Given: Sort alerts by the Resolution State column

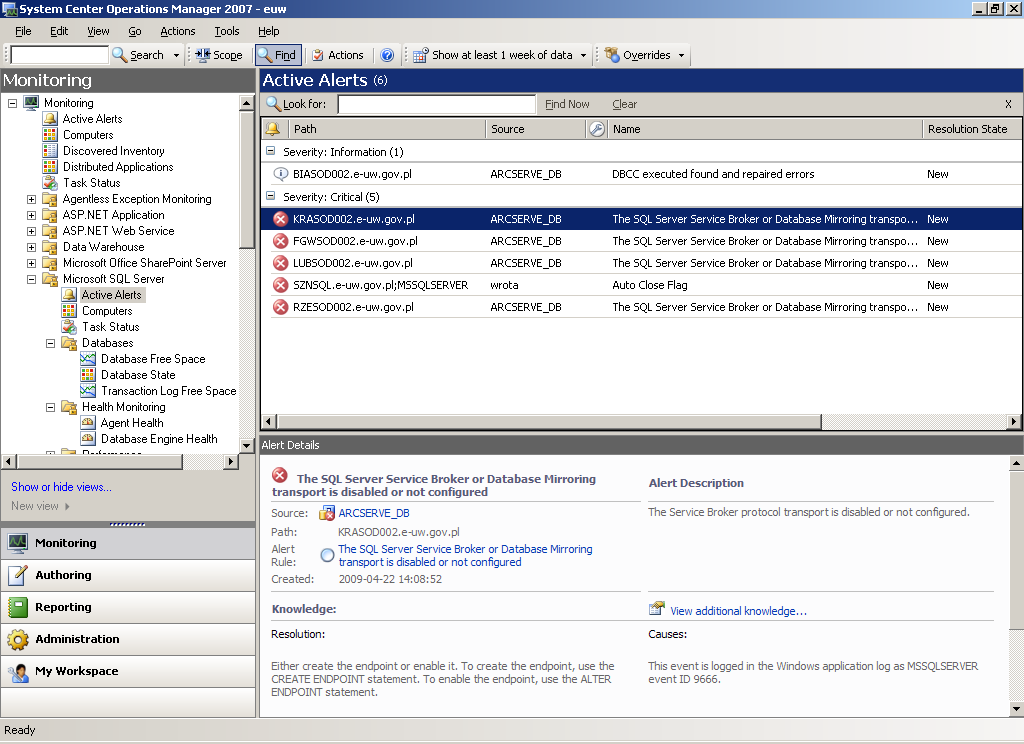Looking at the screenshot, I should (x=971, y=129).
